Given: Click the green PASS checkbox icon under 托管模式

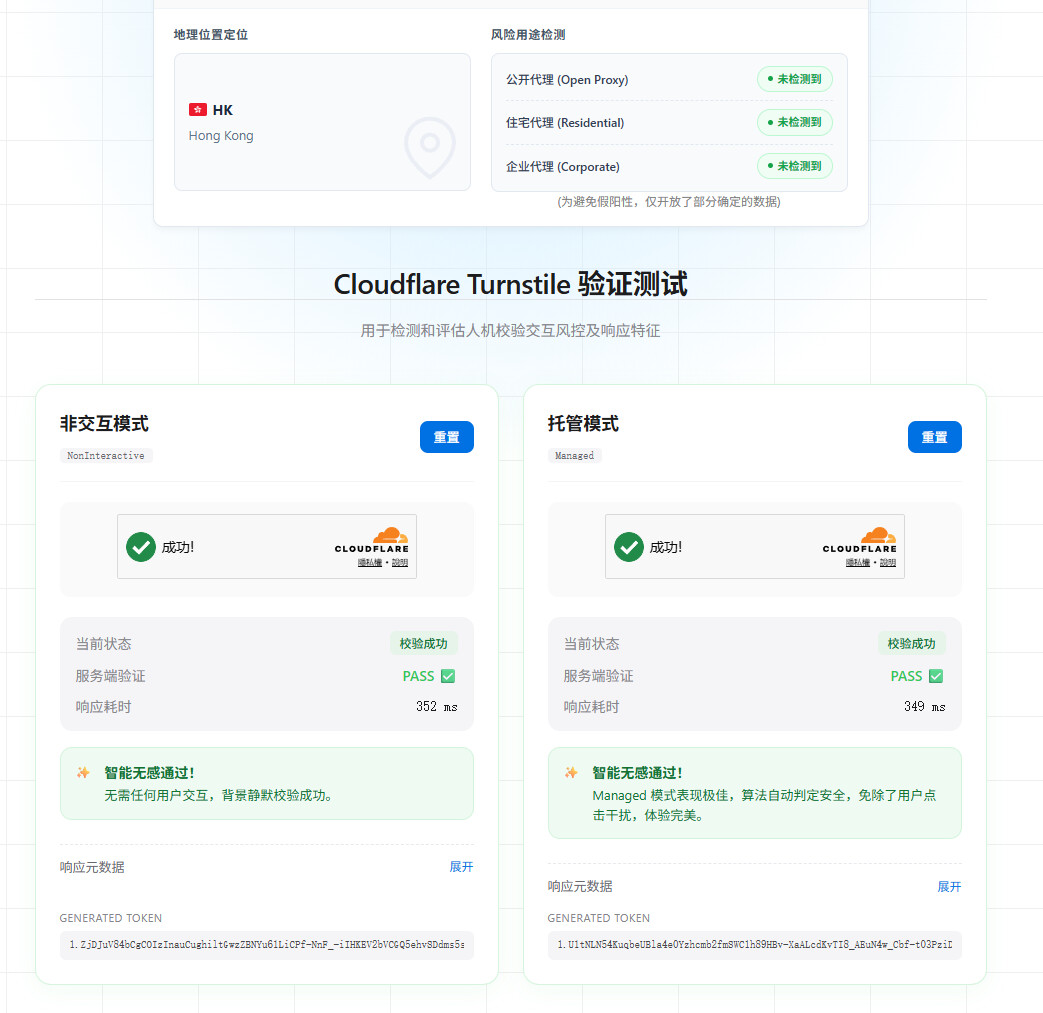Looking at the screenshot, I should (936, 676).
